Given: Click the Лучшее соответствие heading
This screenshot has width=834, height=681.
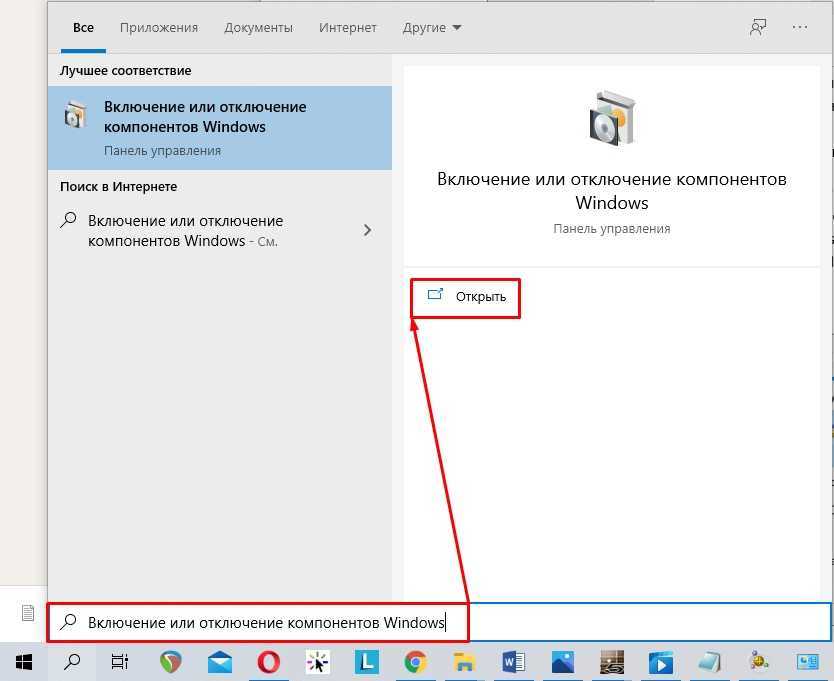Looking at the screenshot, I should (126, 71).
